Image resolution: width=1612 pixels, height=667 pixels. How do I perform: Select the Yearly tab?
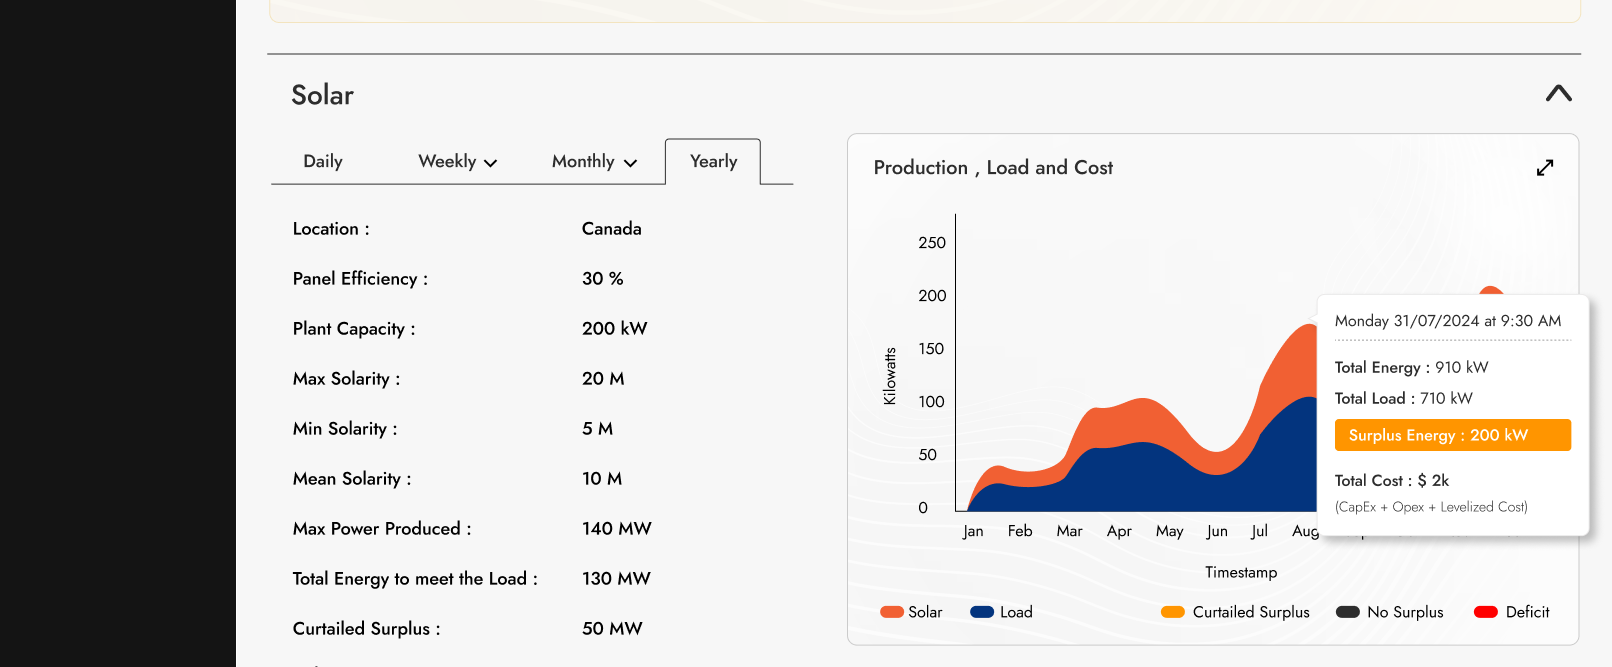[713, 162]
